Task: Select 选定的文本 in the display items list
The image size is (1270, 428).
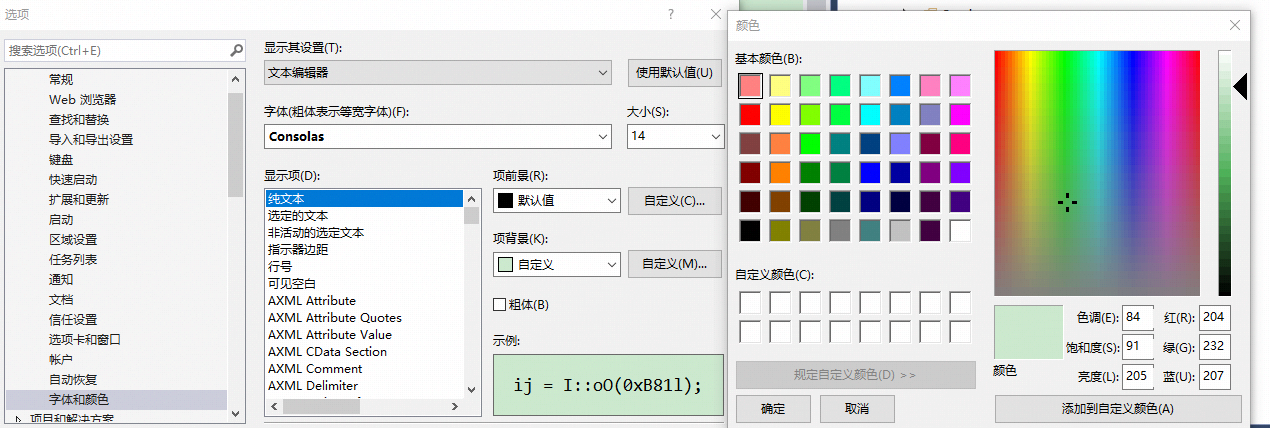Action: [364, 215]
